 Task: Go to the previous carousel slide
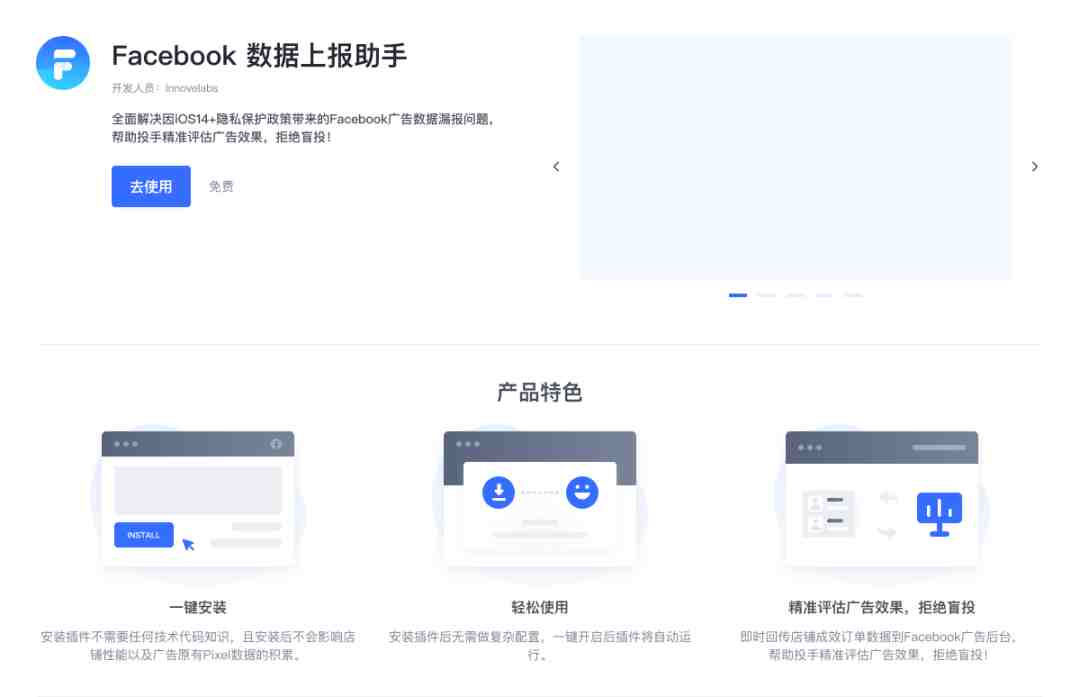(557, 167)
